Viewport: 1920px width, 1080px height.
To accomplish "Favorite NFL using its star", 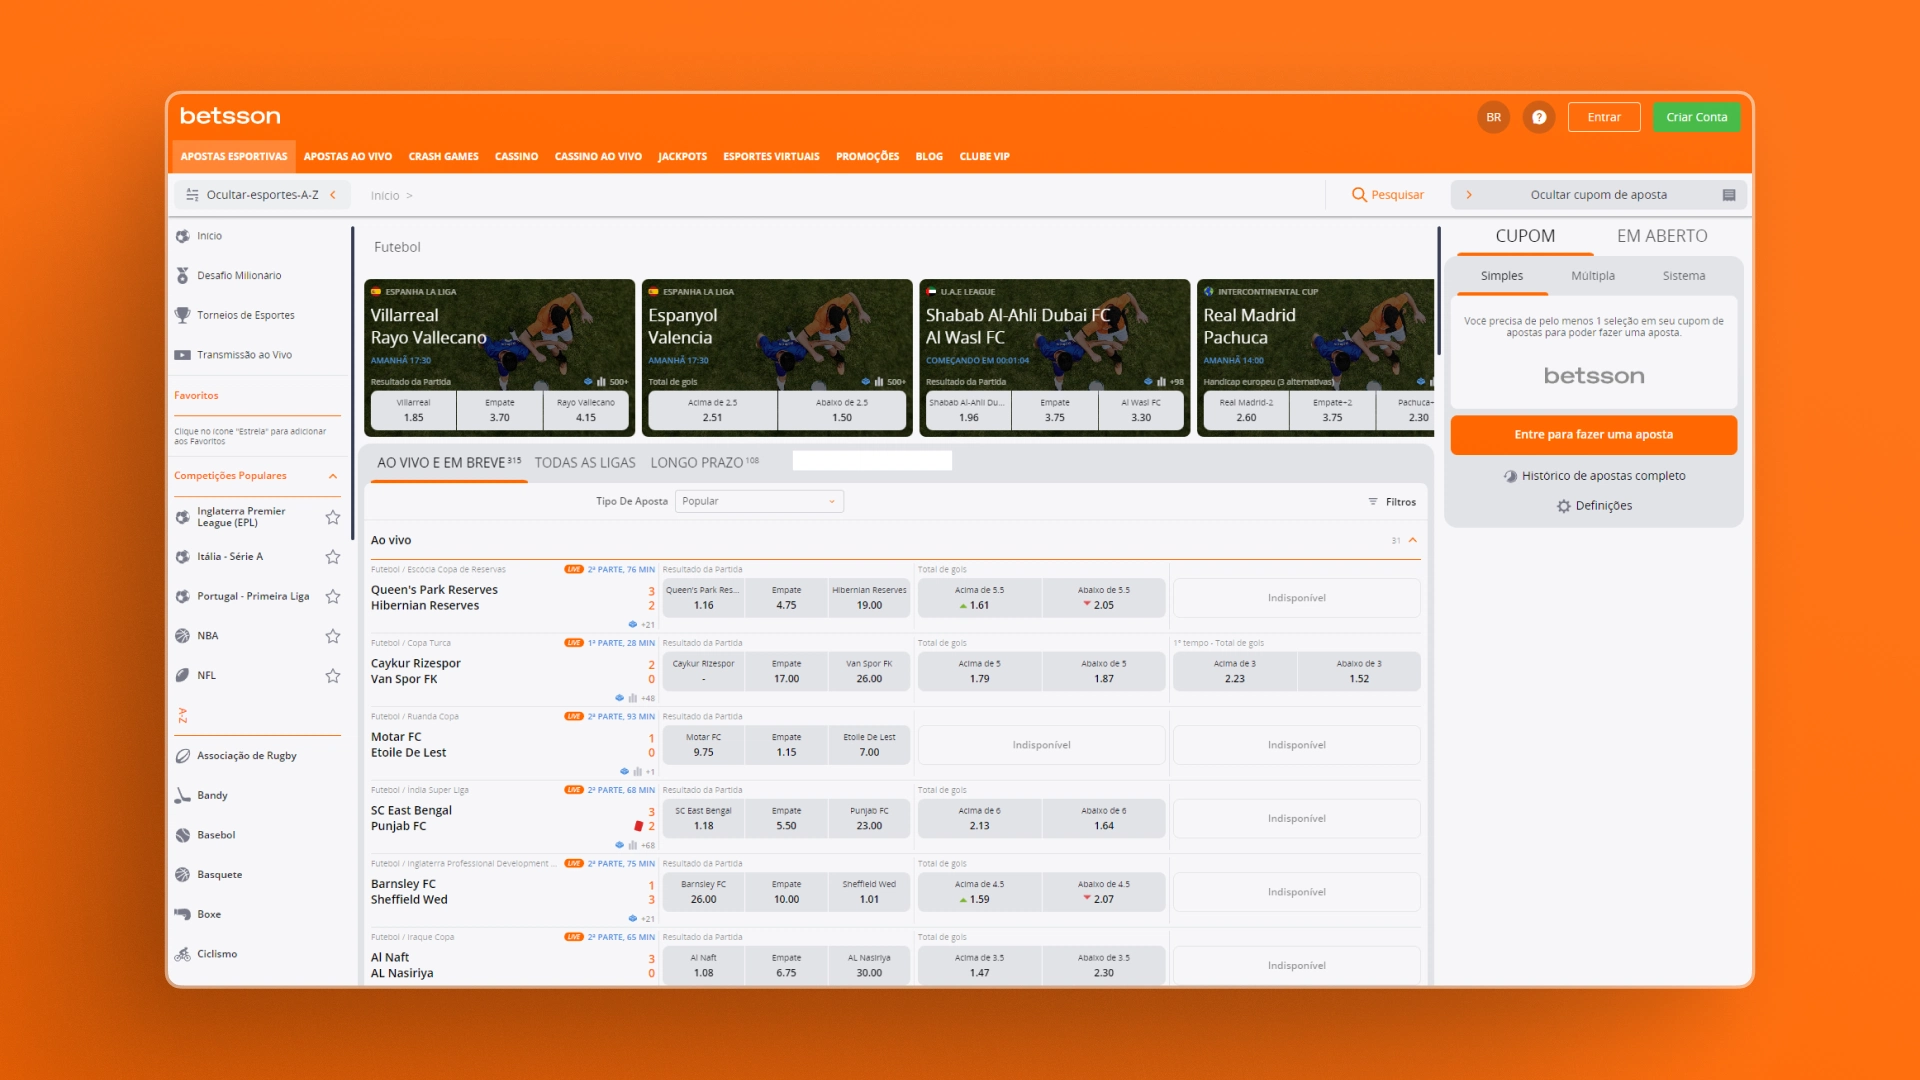I will 333,676.
